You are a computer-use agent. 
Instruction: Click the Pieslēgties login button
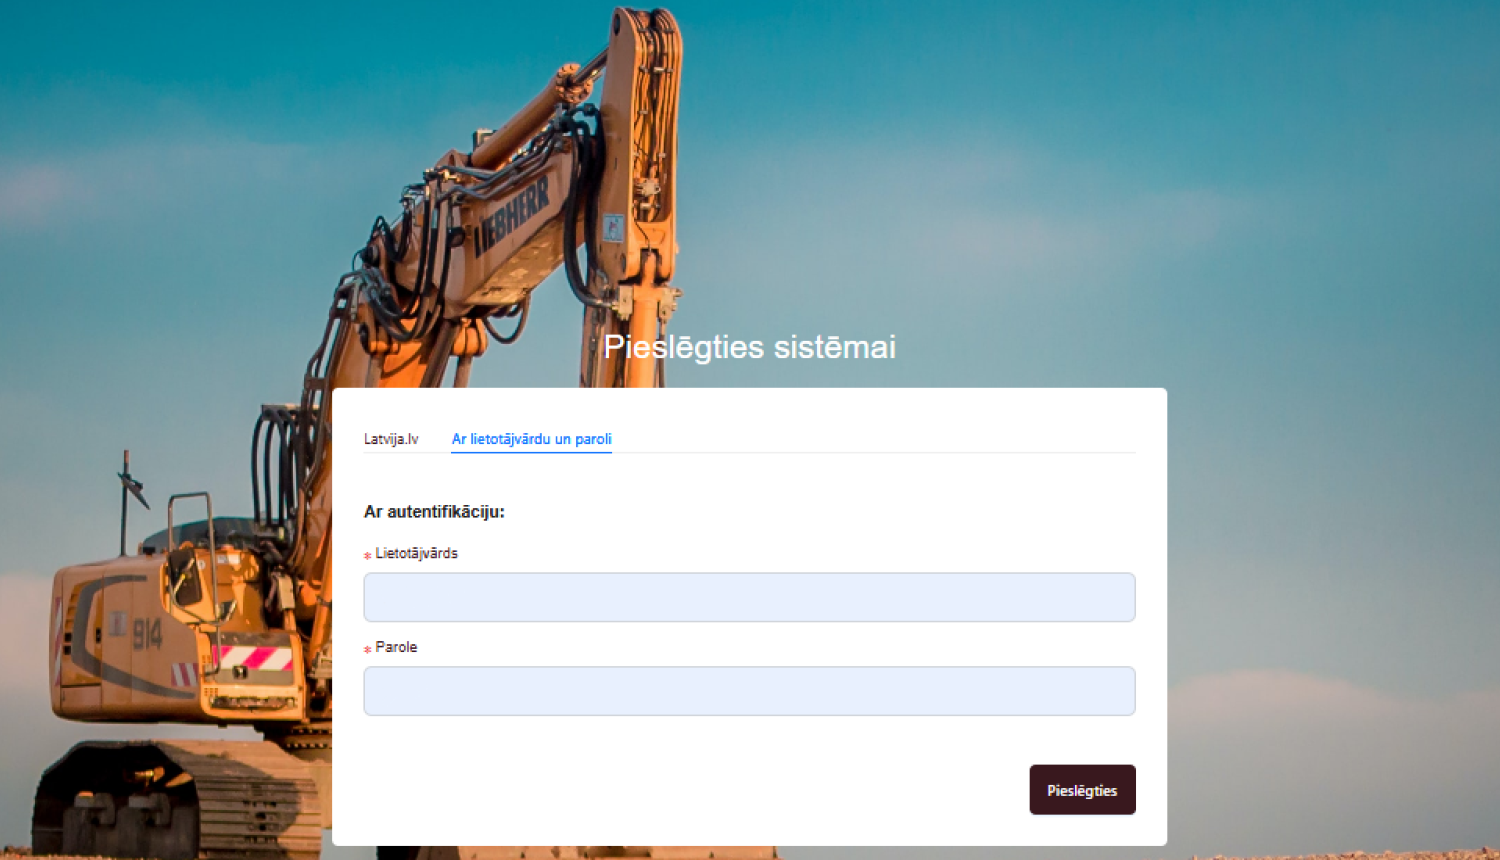(1082, 790)
